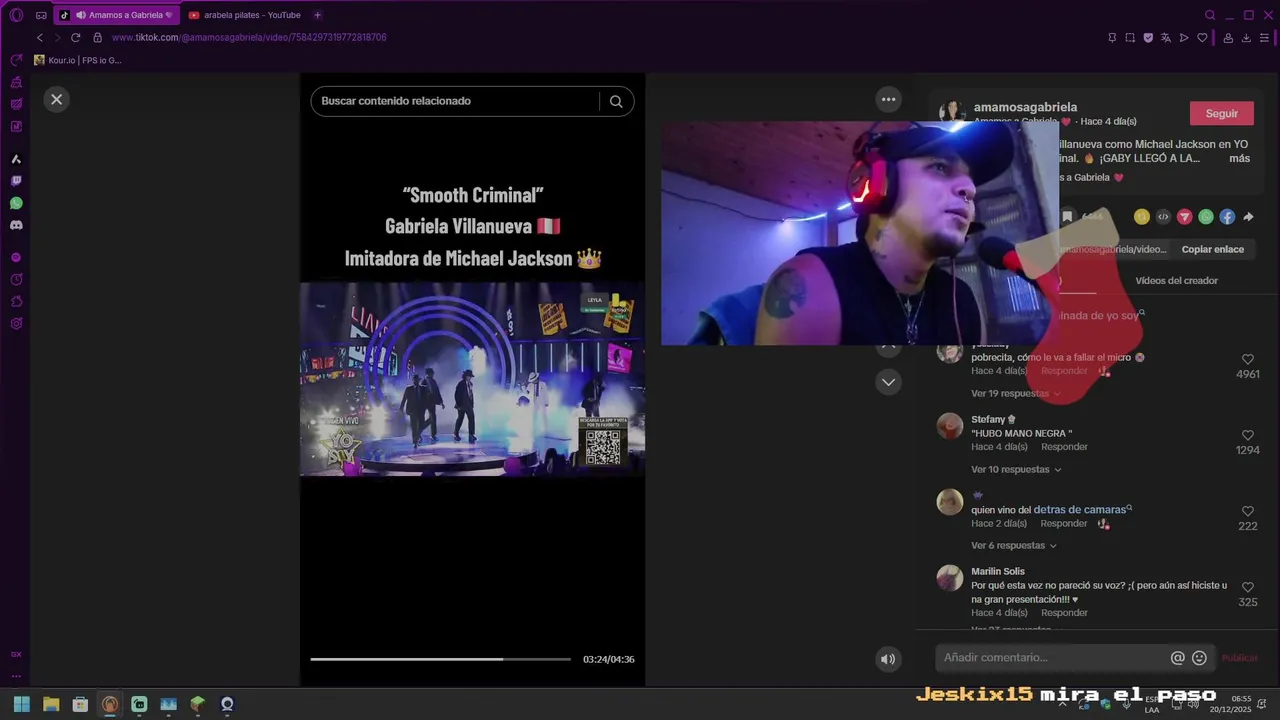Reply to Marilin Solis via Responder
1280x720 pixels.
pyautogui.click(x=1064, y=613)
